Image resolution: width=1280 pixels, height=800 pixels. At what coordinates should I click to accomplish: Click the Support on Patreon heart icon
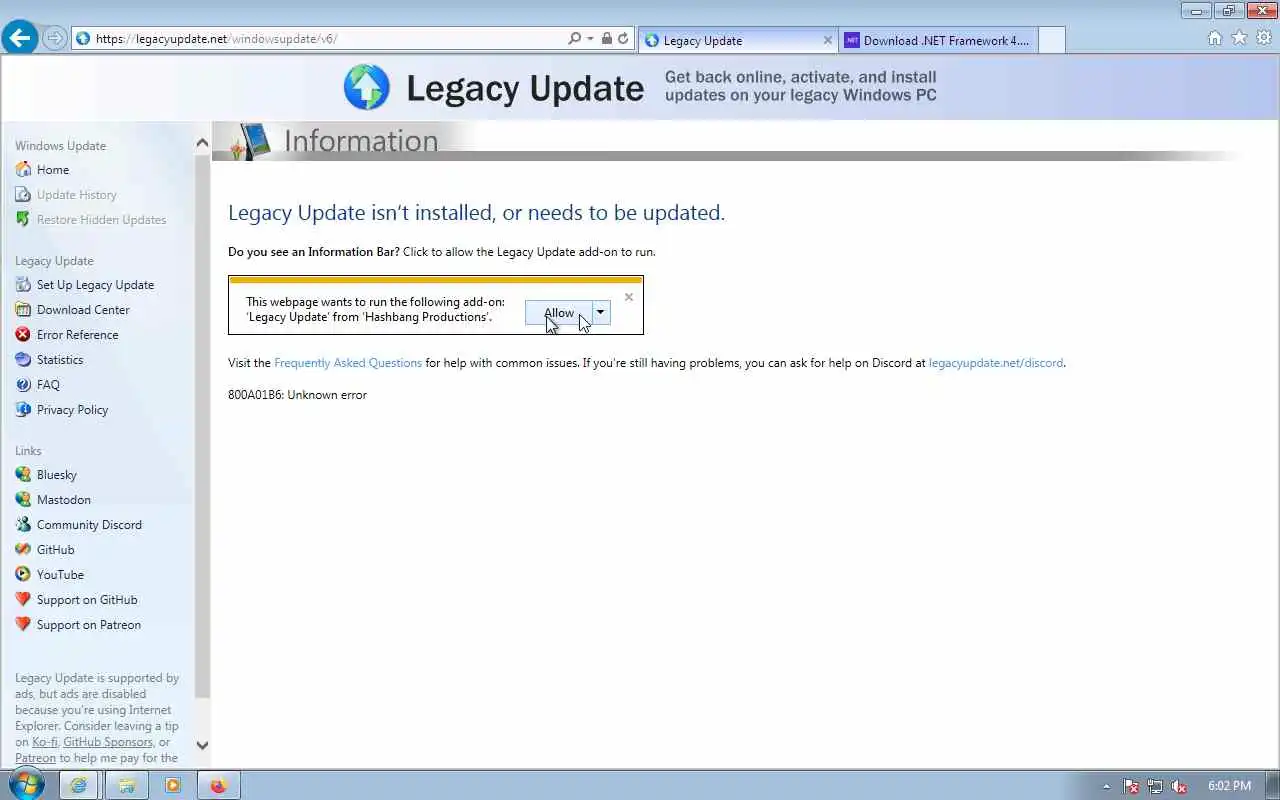23,625
